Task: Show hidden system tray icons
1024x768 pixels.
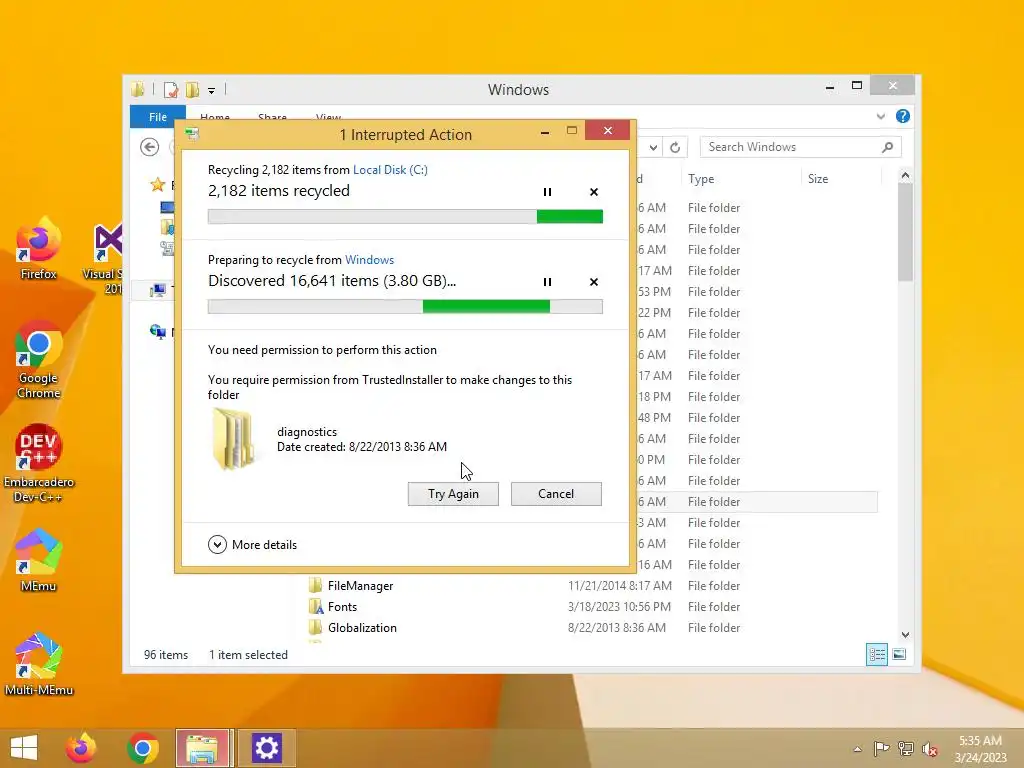Action: click(857, 749)
